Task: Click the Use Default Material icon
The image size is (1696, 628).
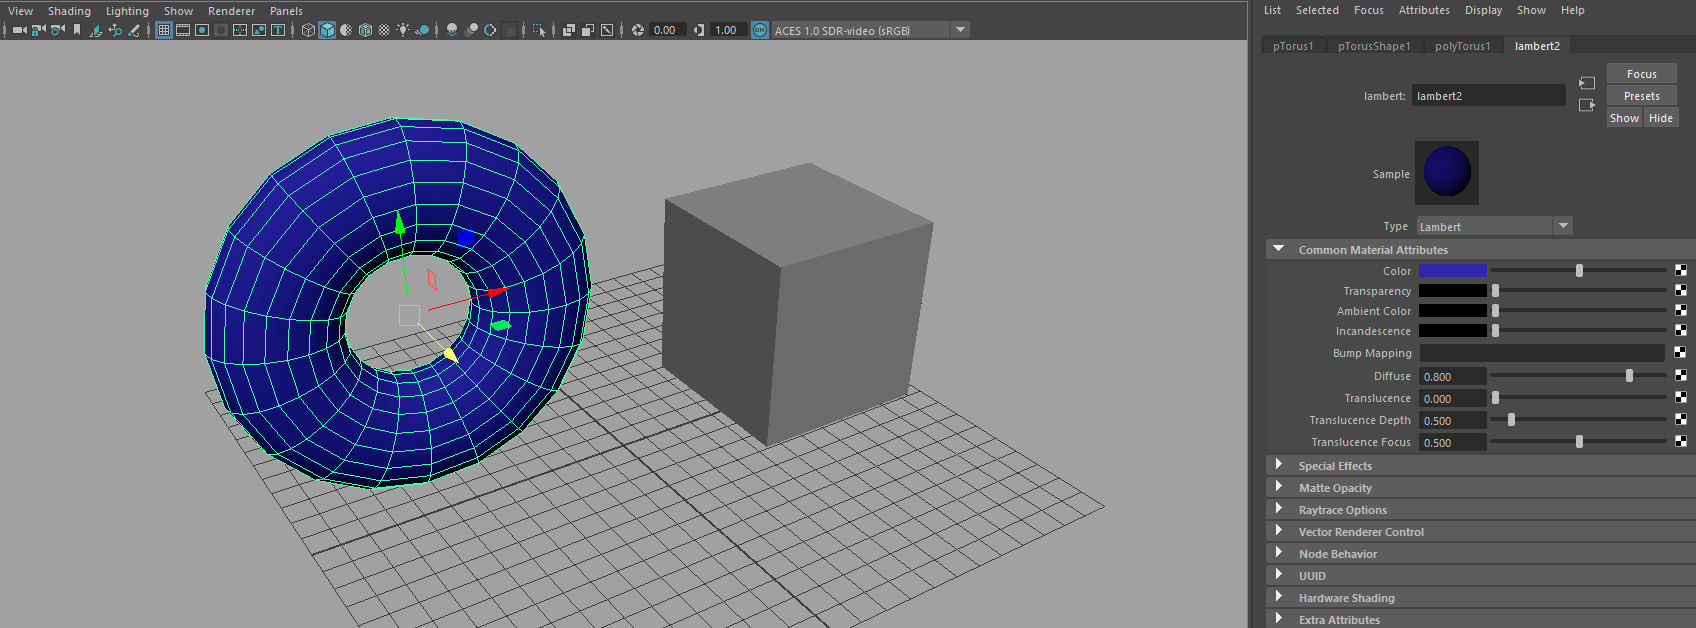Action: pyautogui.click(x=346, y=30)
